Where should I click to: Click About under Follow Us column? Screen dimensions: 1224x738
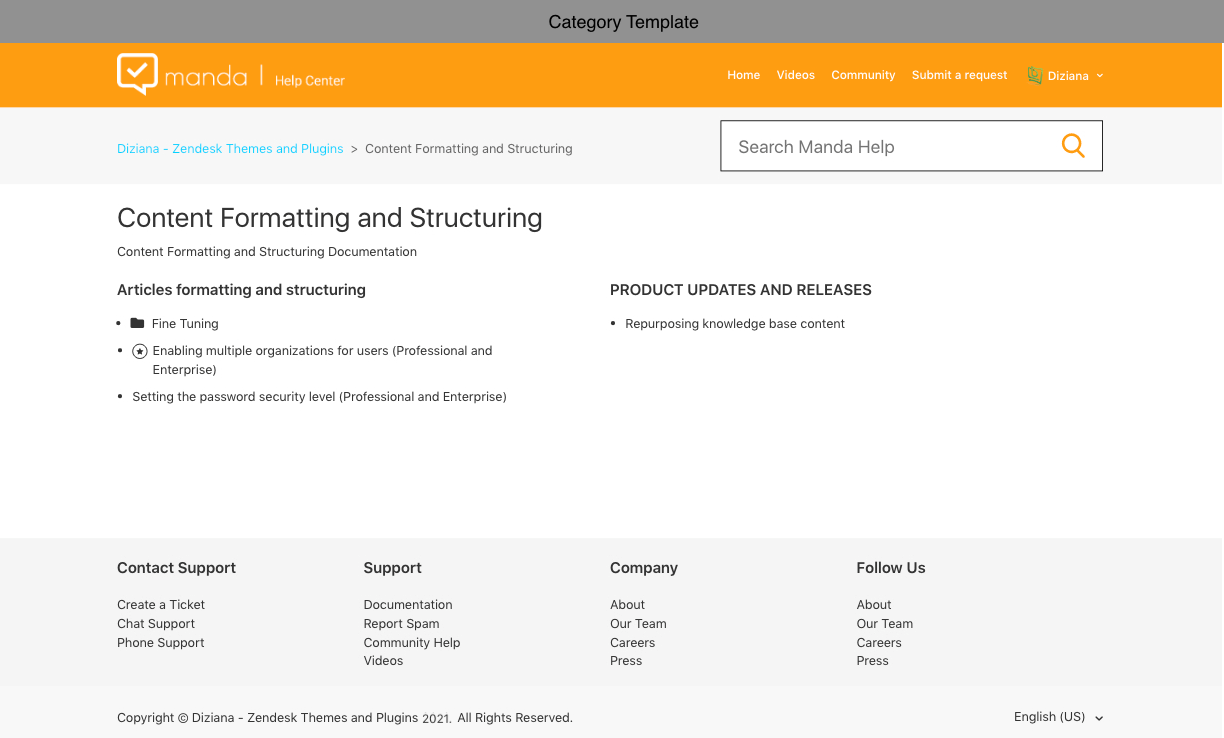874,604
